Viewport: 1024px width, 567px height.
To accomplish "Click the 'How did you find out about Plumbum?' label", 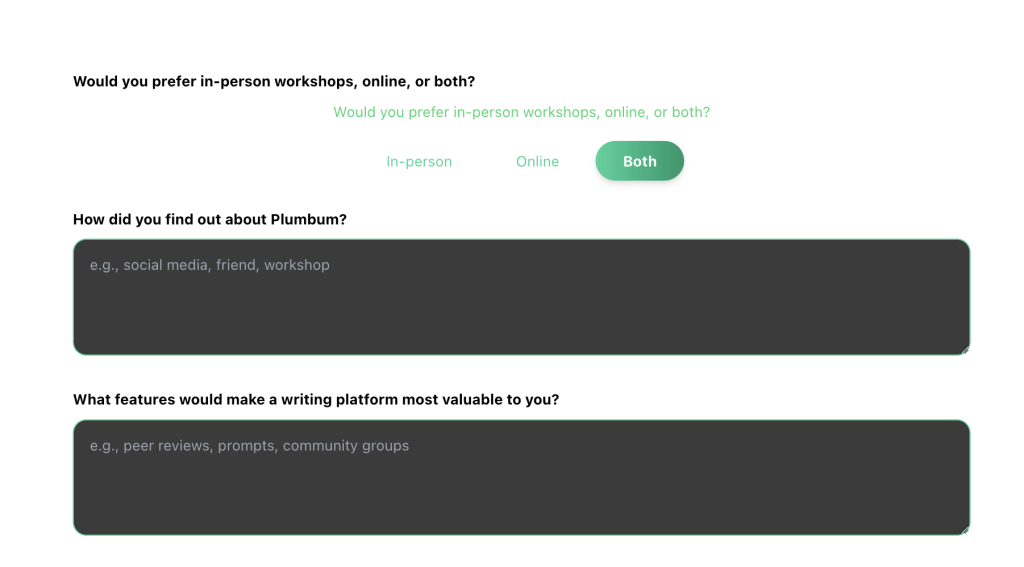I will (210, 219).
